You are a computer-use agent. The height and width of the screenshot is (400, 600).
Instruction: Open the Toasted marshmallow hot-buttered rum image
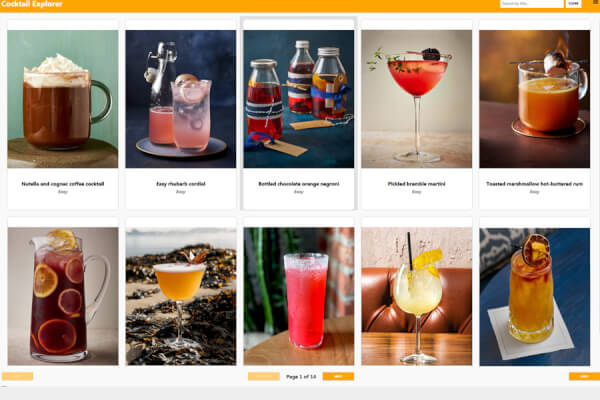coord(535,99)
